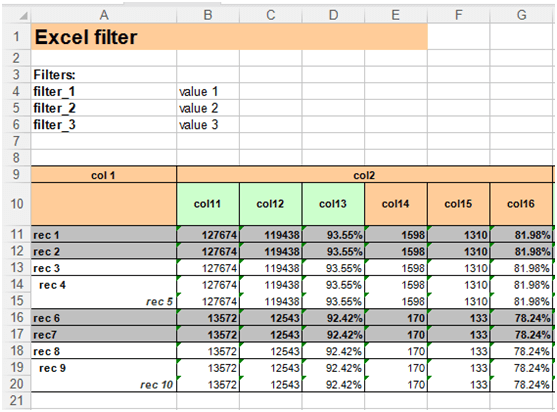Click the select-all corner triangle
This screenshot has height=412, width=557.
[x=23, y=16]
